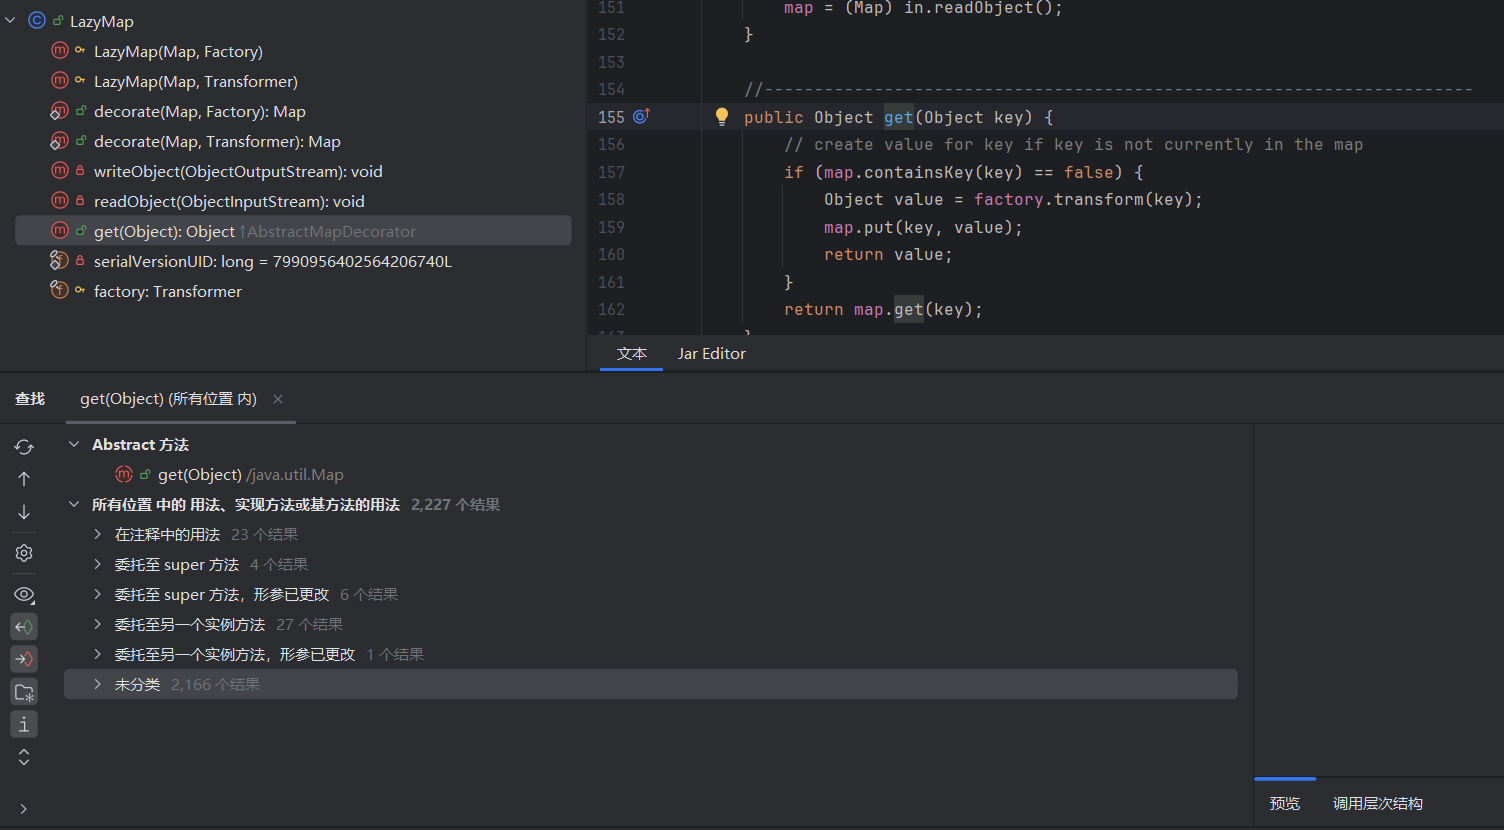Toggle the info button in find toolbar
This screenshot has width=1504, height=830.
tap(24, 724)
